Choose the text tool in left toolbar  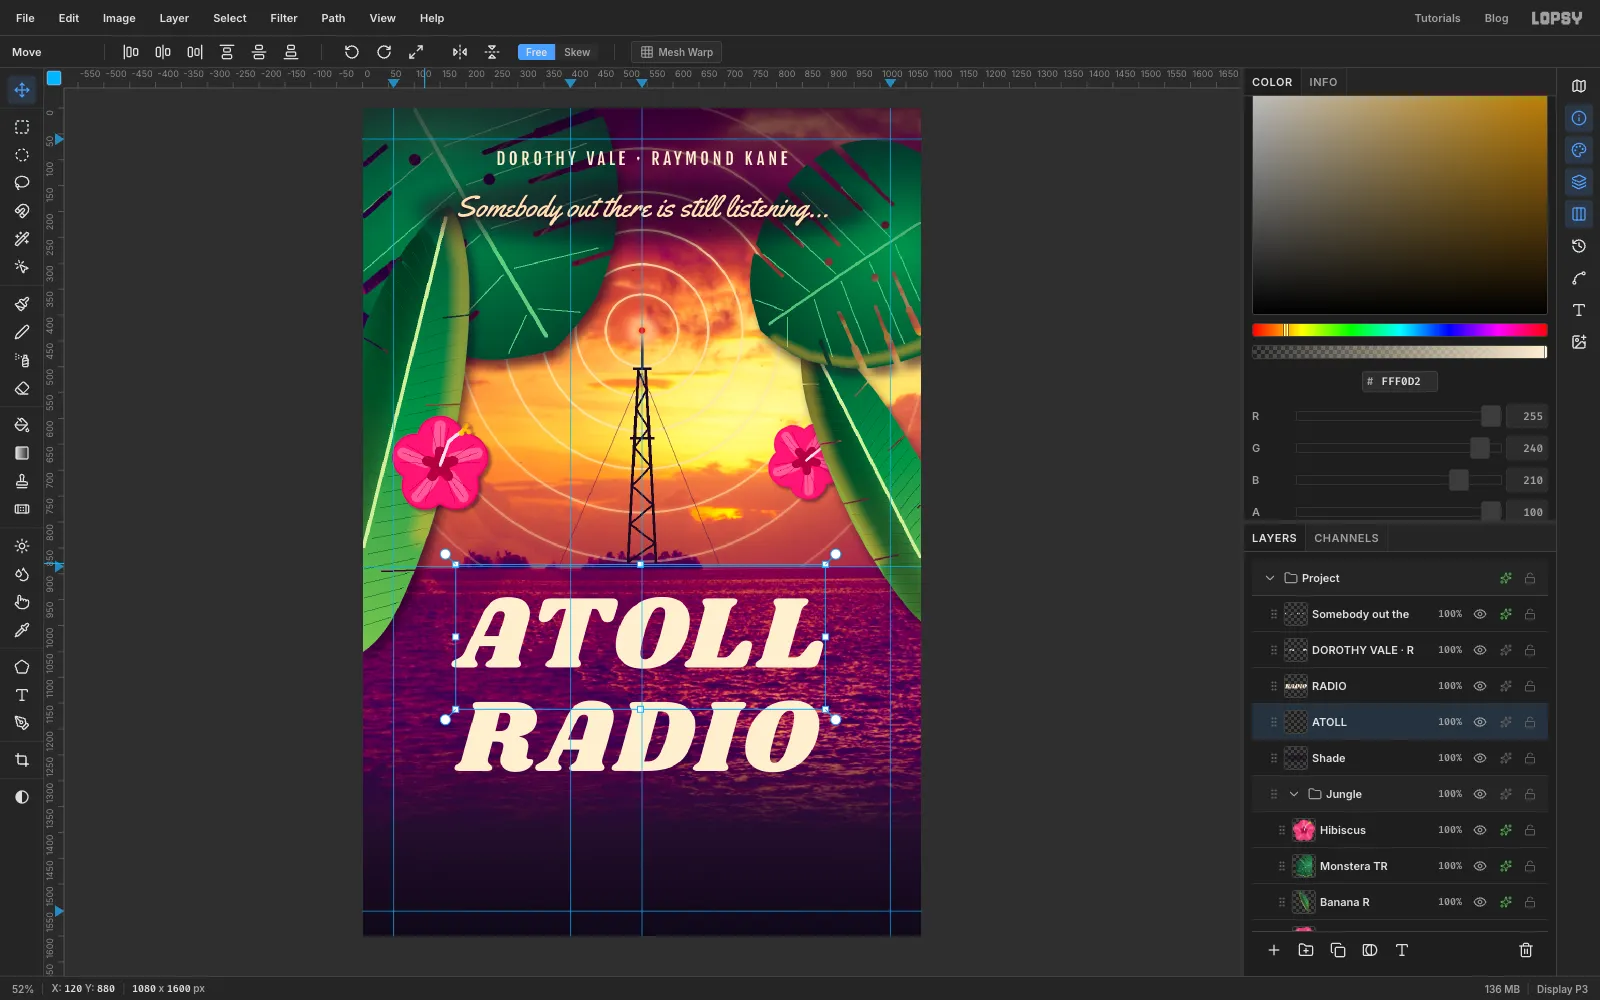click(22, 695)
